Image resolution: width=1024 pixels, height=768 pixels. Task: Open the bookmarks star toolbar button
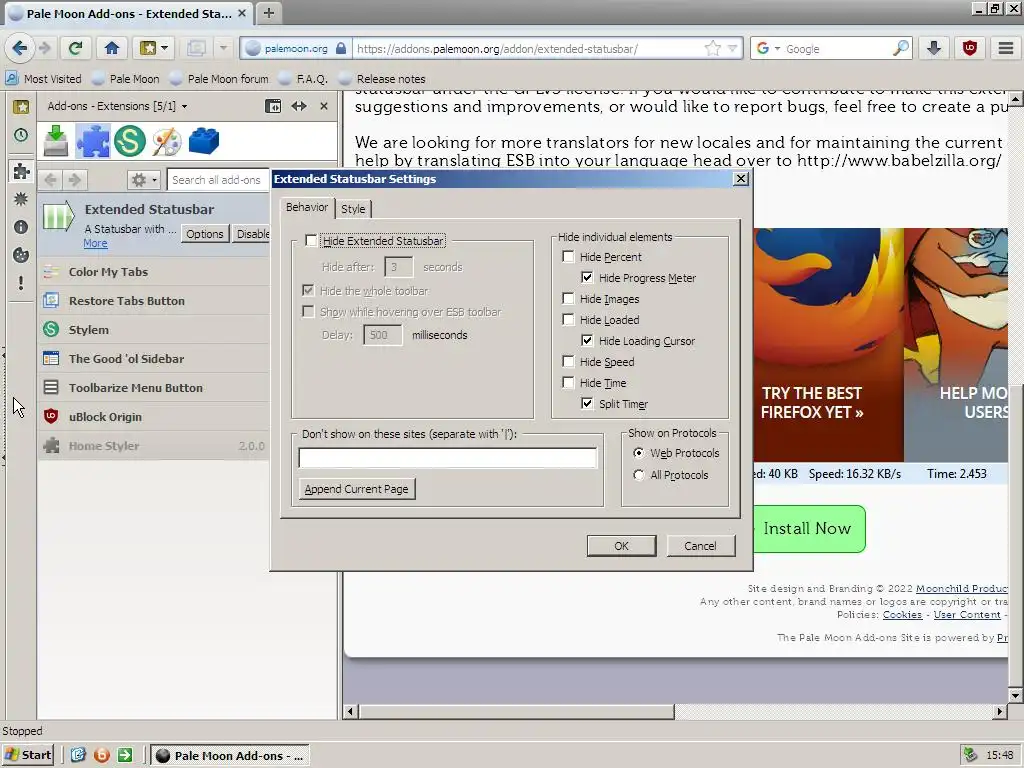pyautogui.click(x=148, y=48)
